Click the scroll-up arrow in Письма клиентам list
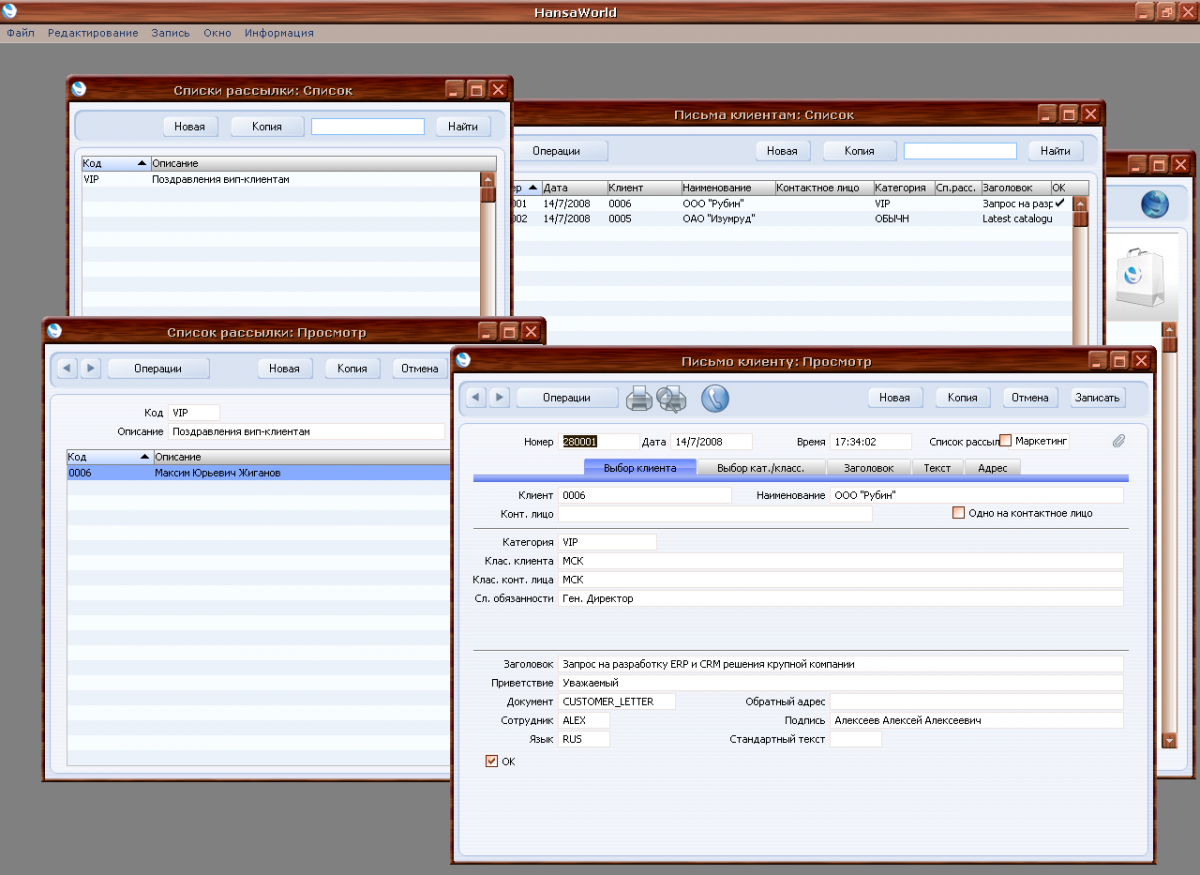The width and height of the screenshot is (1200, 875). 1080,204
